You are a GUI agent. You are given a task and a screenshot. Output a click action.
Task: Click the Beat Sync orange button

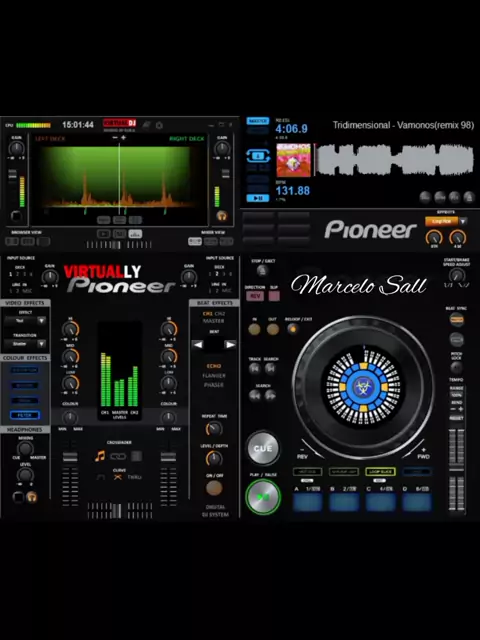(x=456, y=320)
